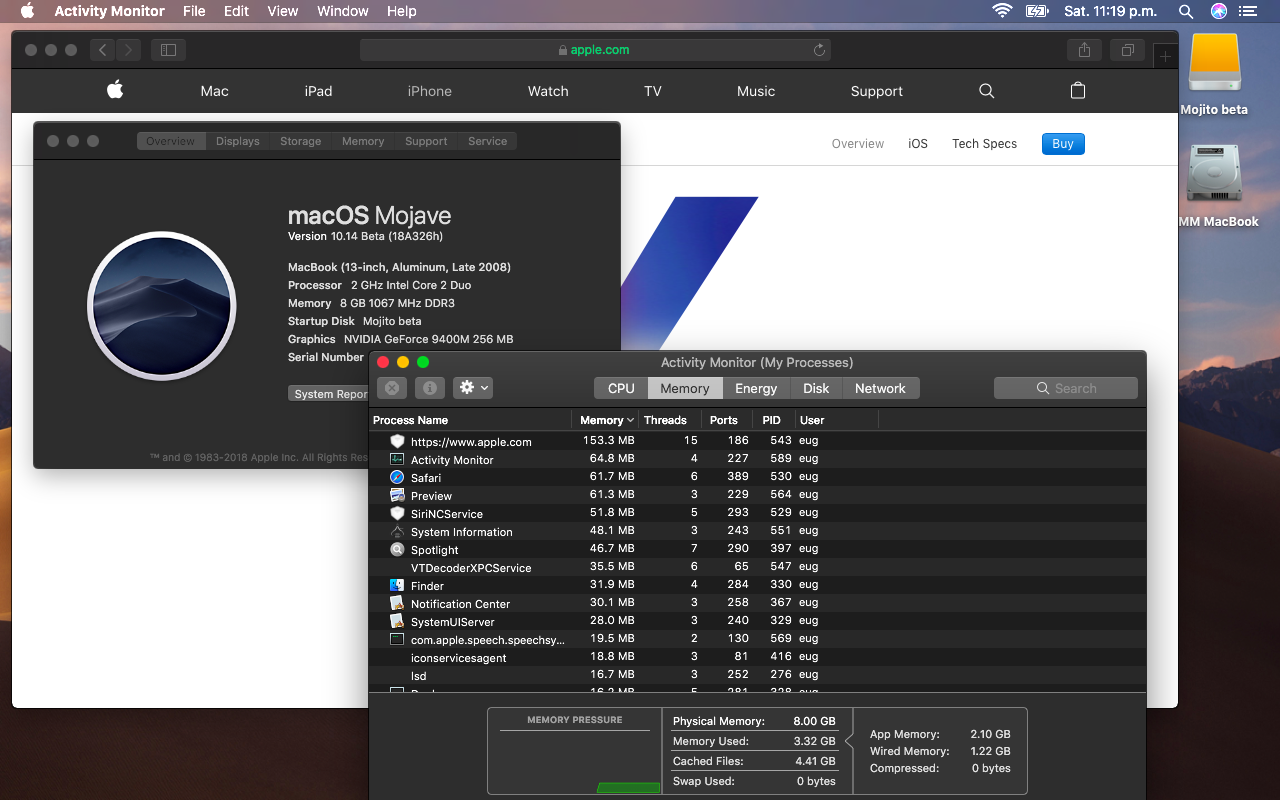1280x800 pixels.
Task: Sort by Memory column header
Action: [x=607, y=420]
